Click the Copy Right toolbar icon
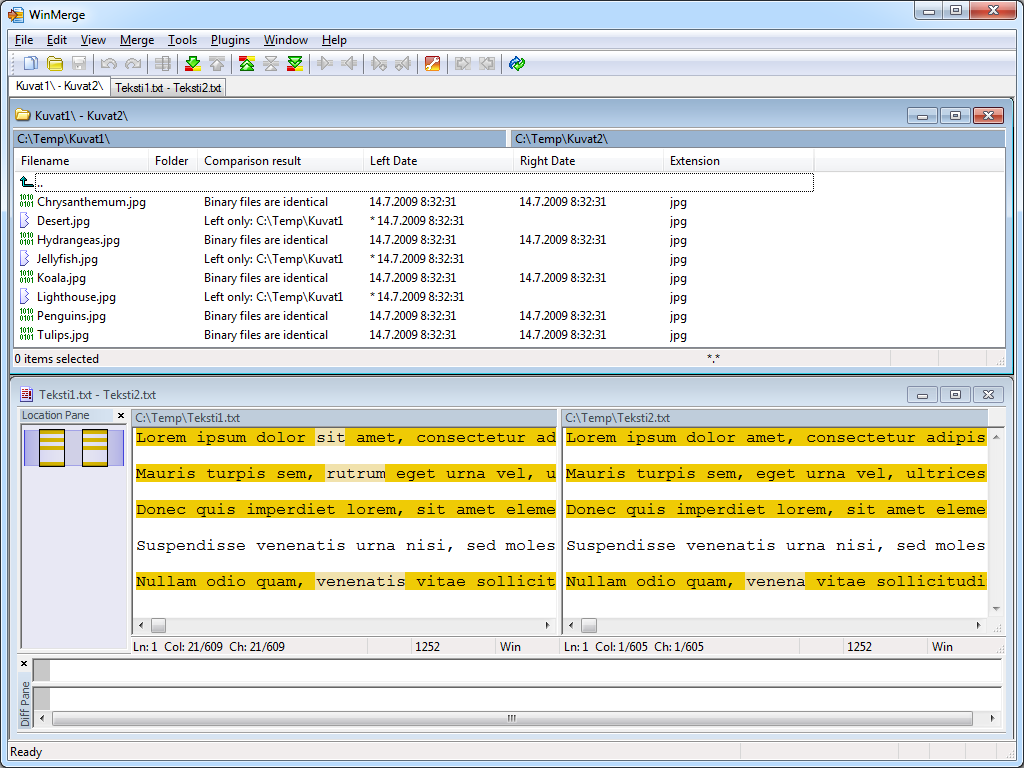Image resolution: width=1024 pixels, height=768 pixels. (x=325, y=63)
